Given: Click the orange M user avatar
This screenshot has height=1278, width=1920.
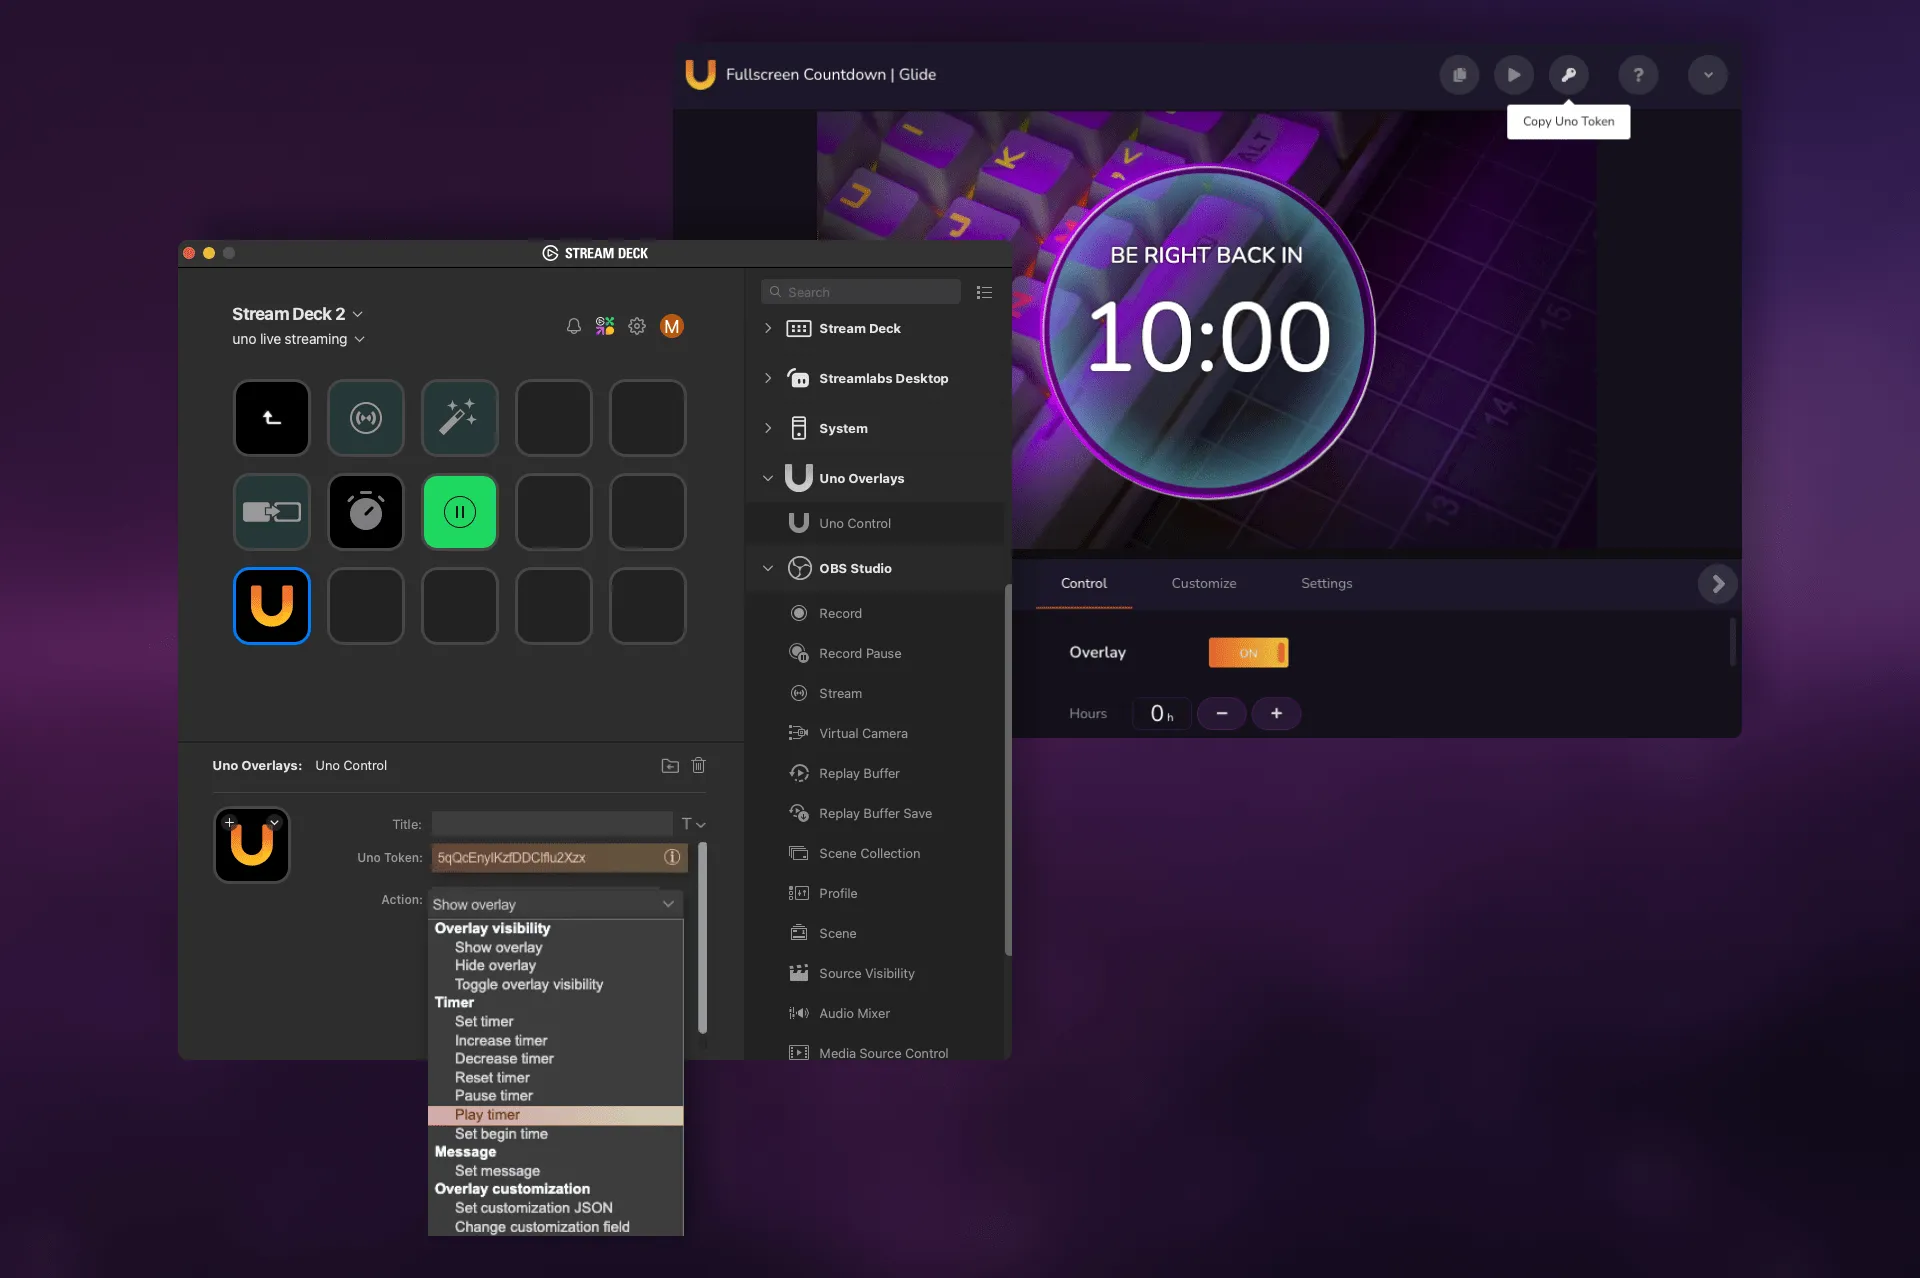Looking at the screenshot, I should point(672,326).
